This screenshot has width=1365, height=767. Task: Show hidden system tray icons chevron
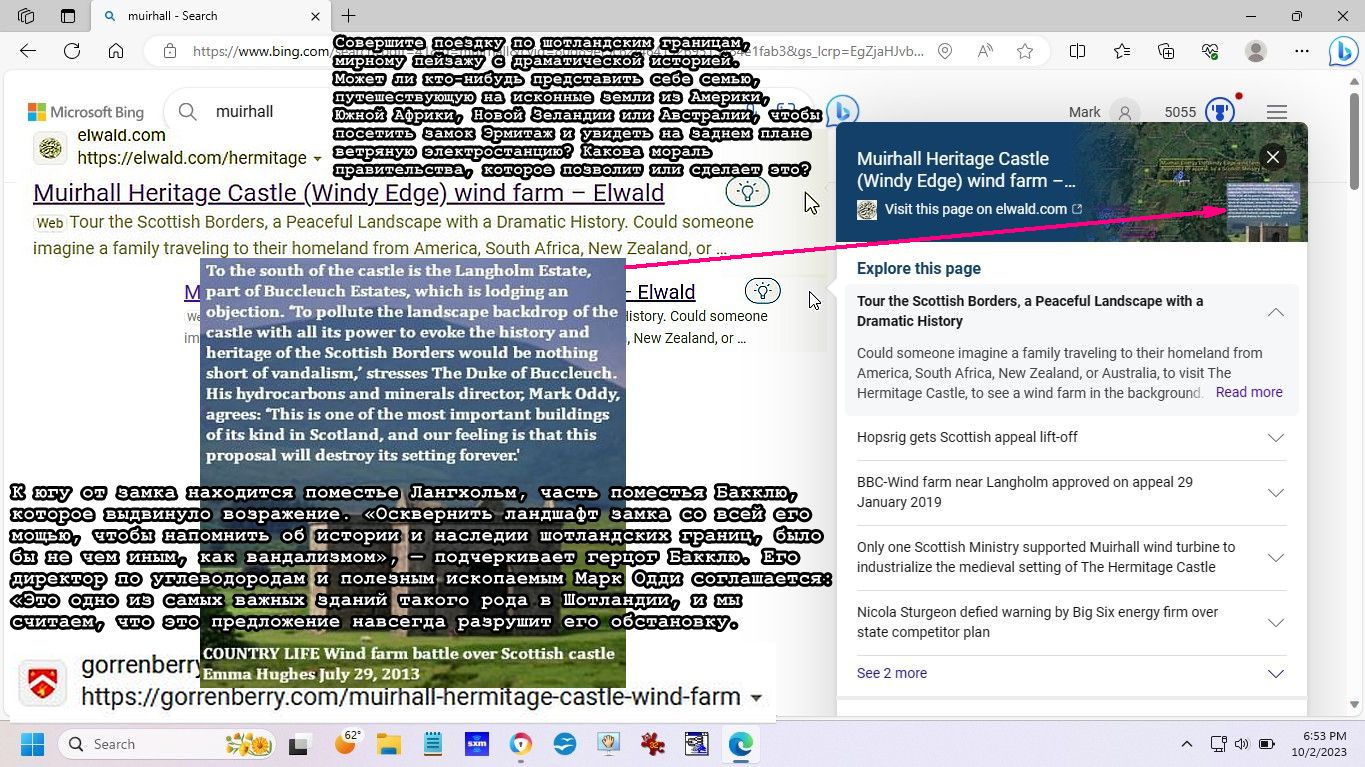(x=1187, y=744)
